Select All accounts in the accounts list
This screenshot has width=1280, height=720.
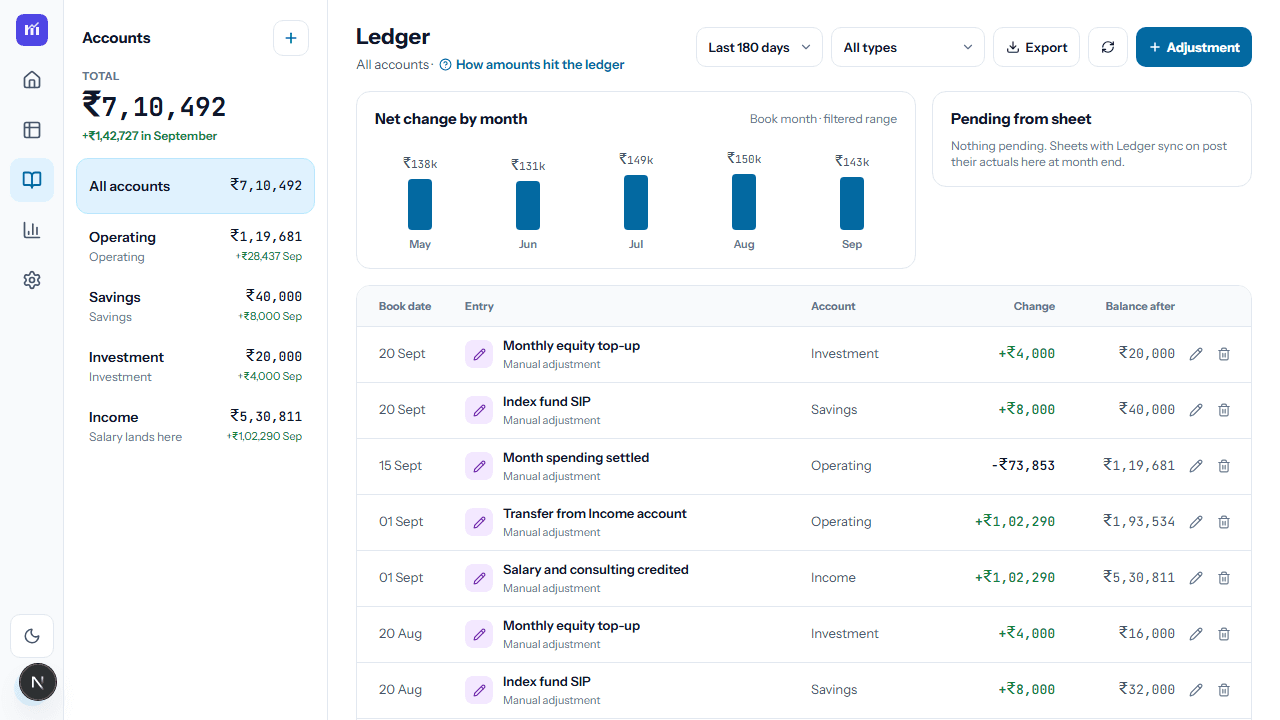(195, 186)
